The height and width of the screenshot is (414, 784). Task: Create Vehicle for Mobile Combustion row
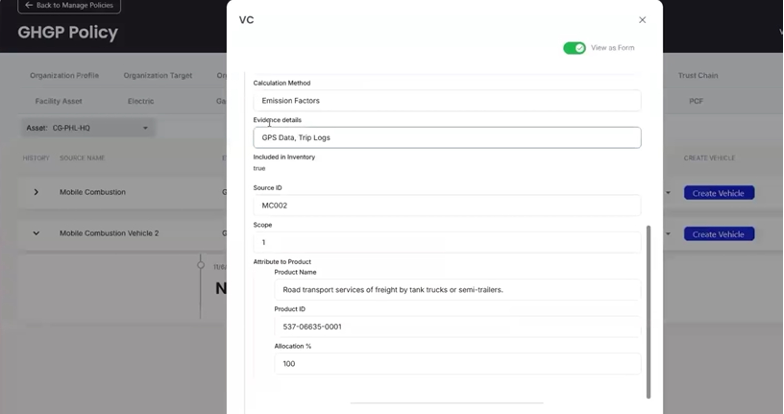coord(718,193)
